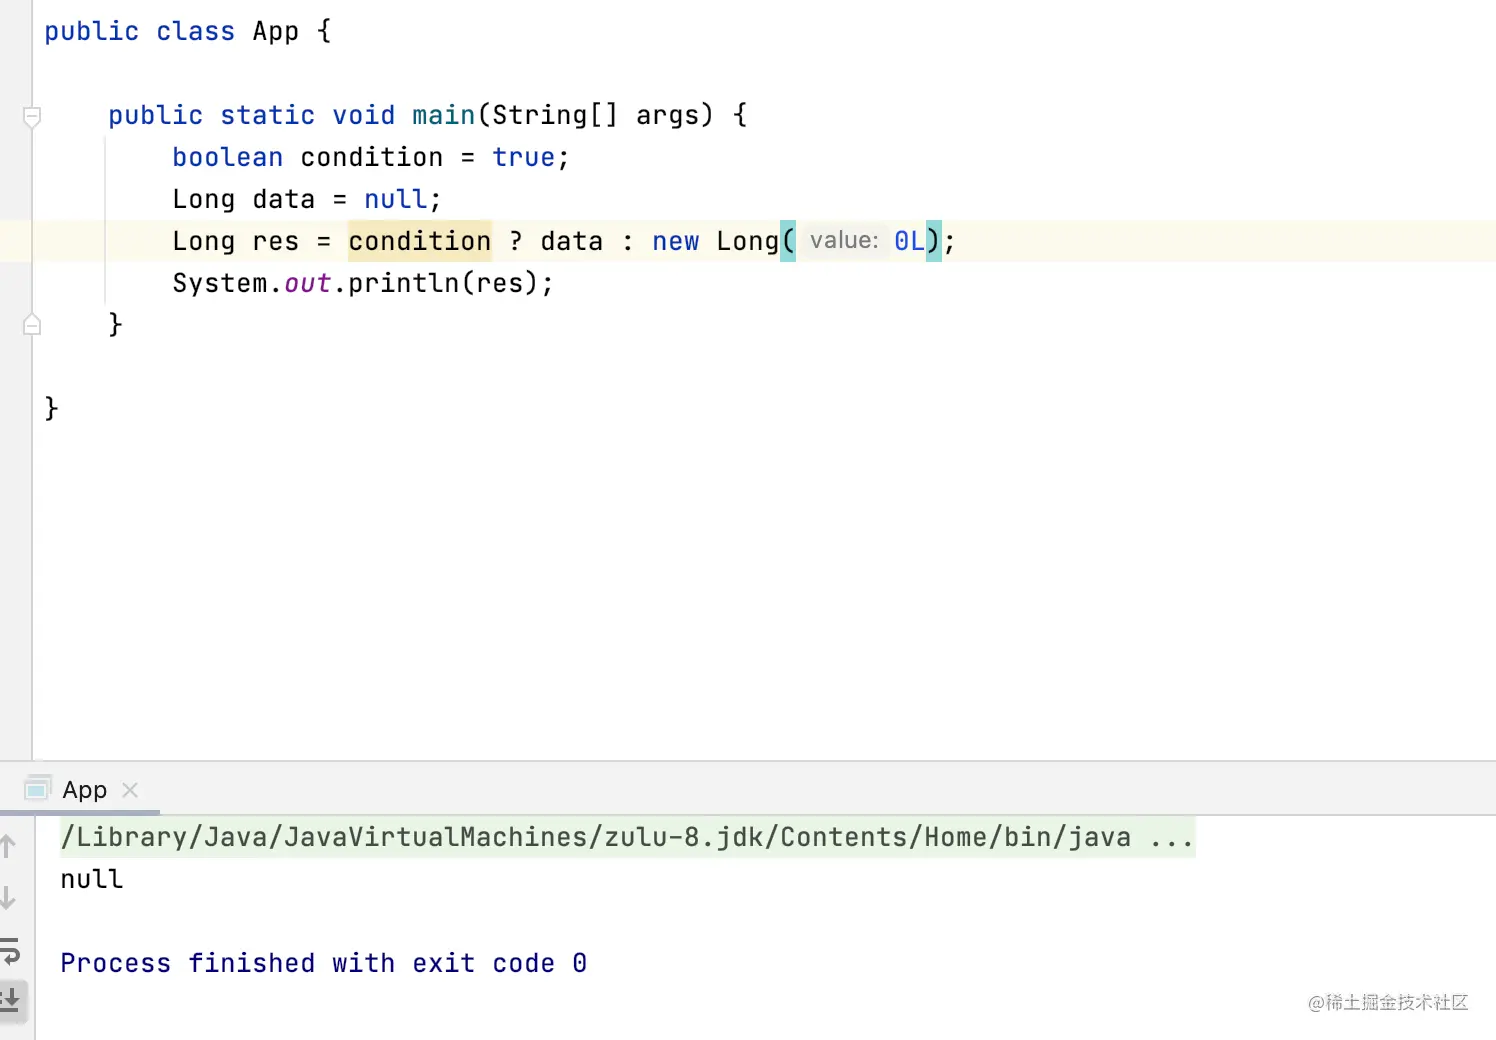Click the 'value:' parameter hint
Screen dimensions: 1496x1040
844,241
